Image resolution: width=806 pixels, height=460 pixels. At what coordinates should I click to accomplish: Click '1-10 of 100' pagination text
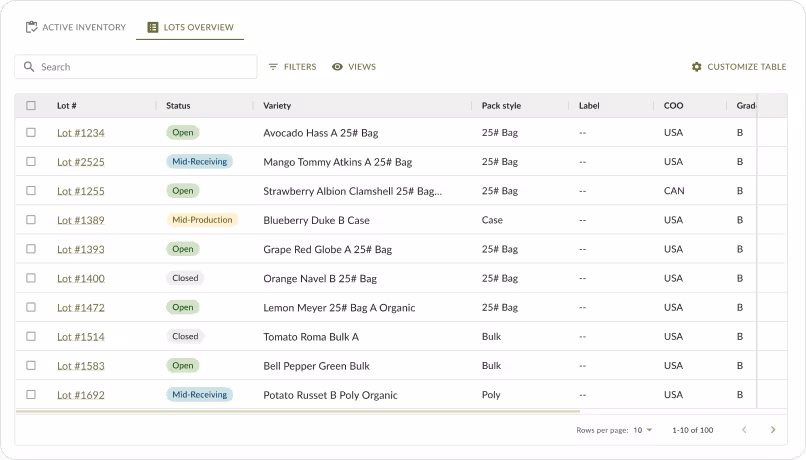coord(692,430)
